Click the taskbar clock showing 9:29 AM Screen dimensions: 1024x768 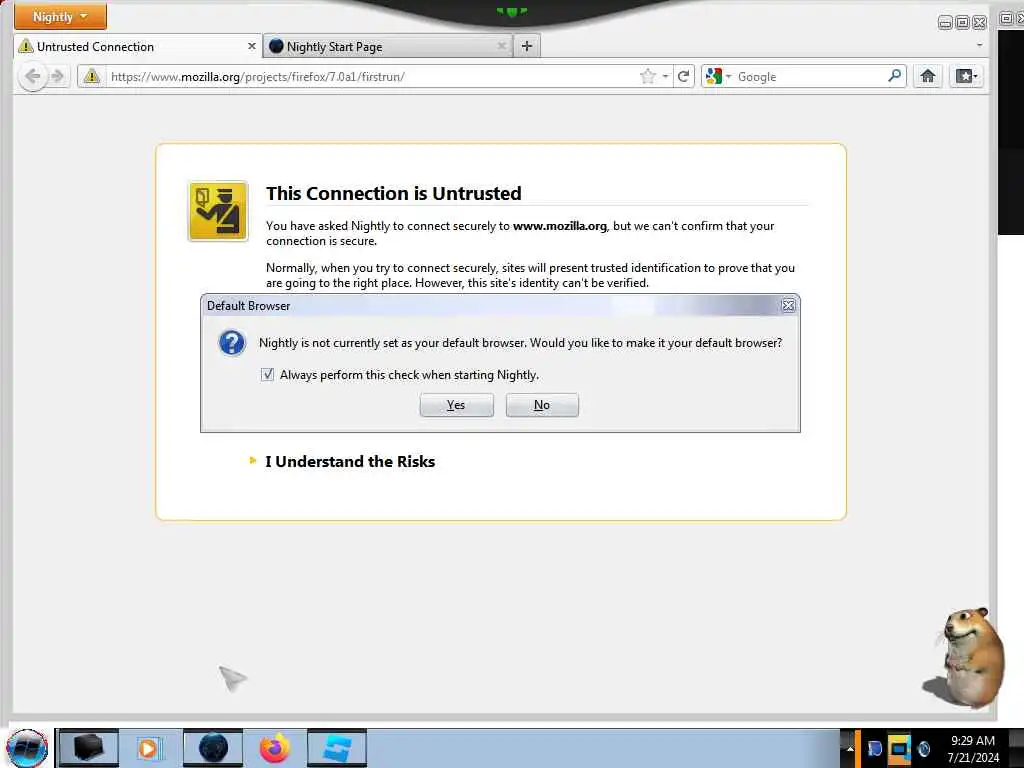pyautogui.click(x=973, y=748)
